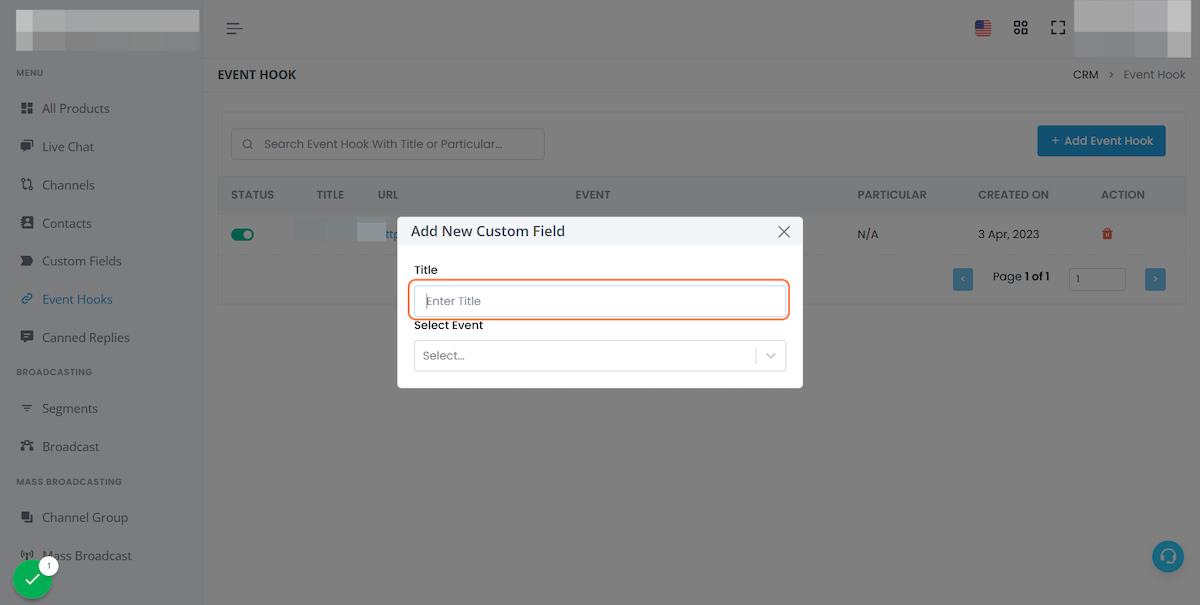The image size is (1200, 605).
Task: Toggle fullscreen mode icon
Action: tap(1057, 28)
